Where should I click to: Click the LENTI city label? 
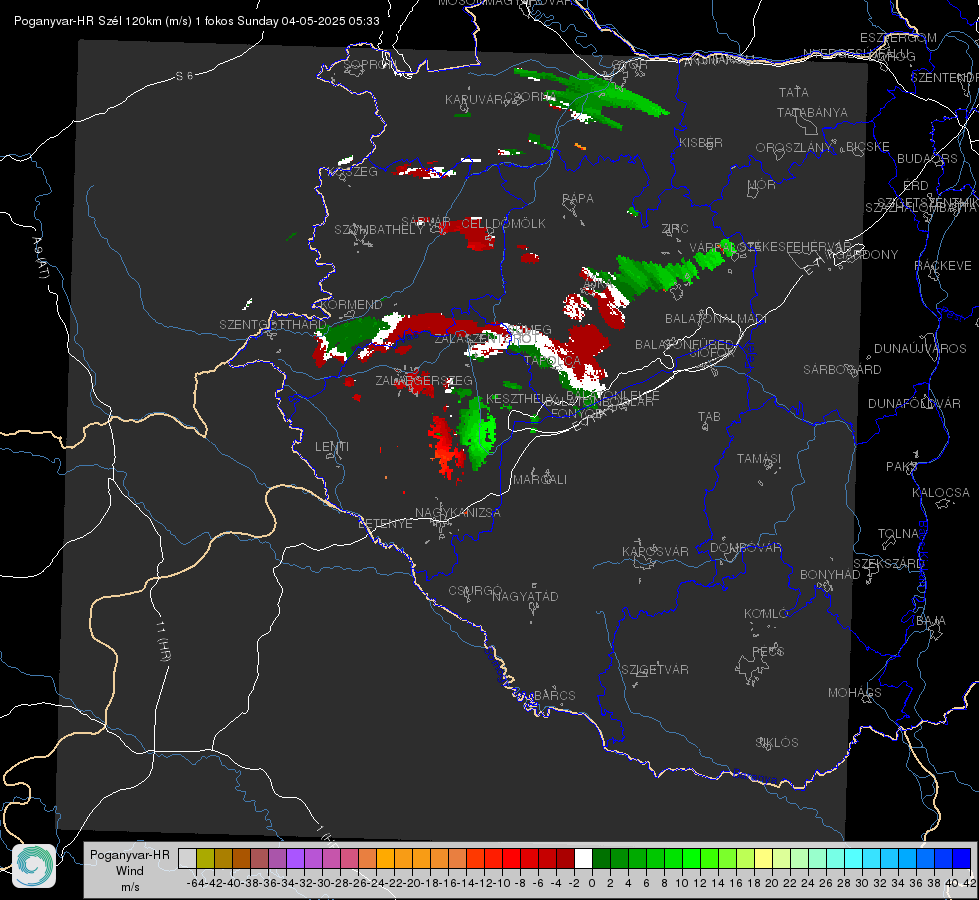[x=332, y=447]
